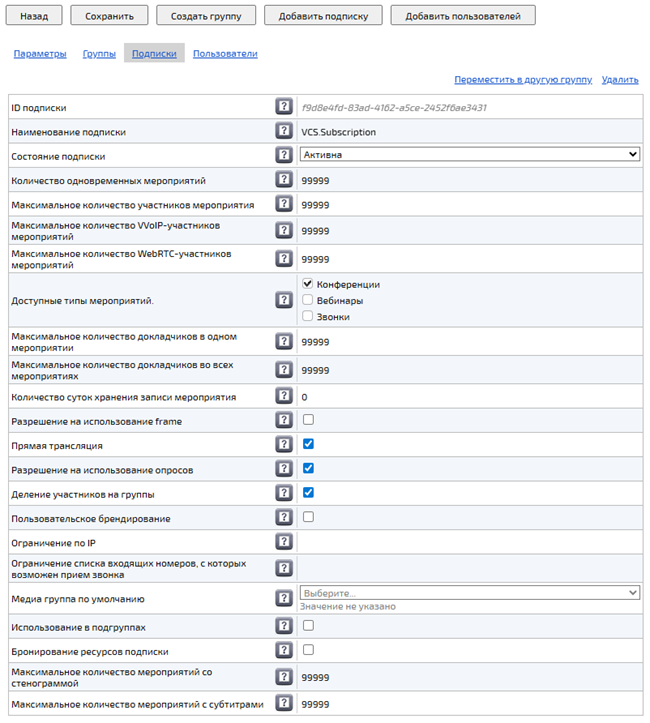Click the Удалить link

(x=620, y=79)
